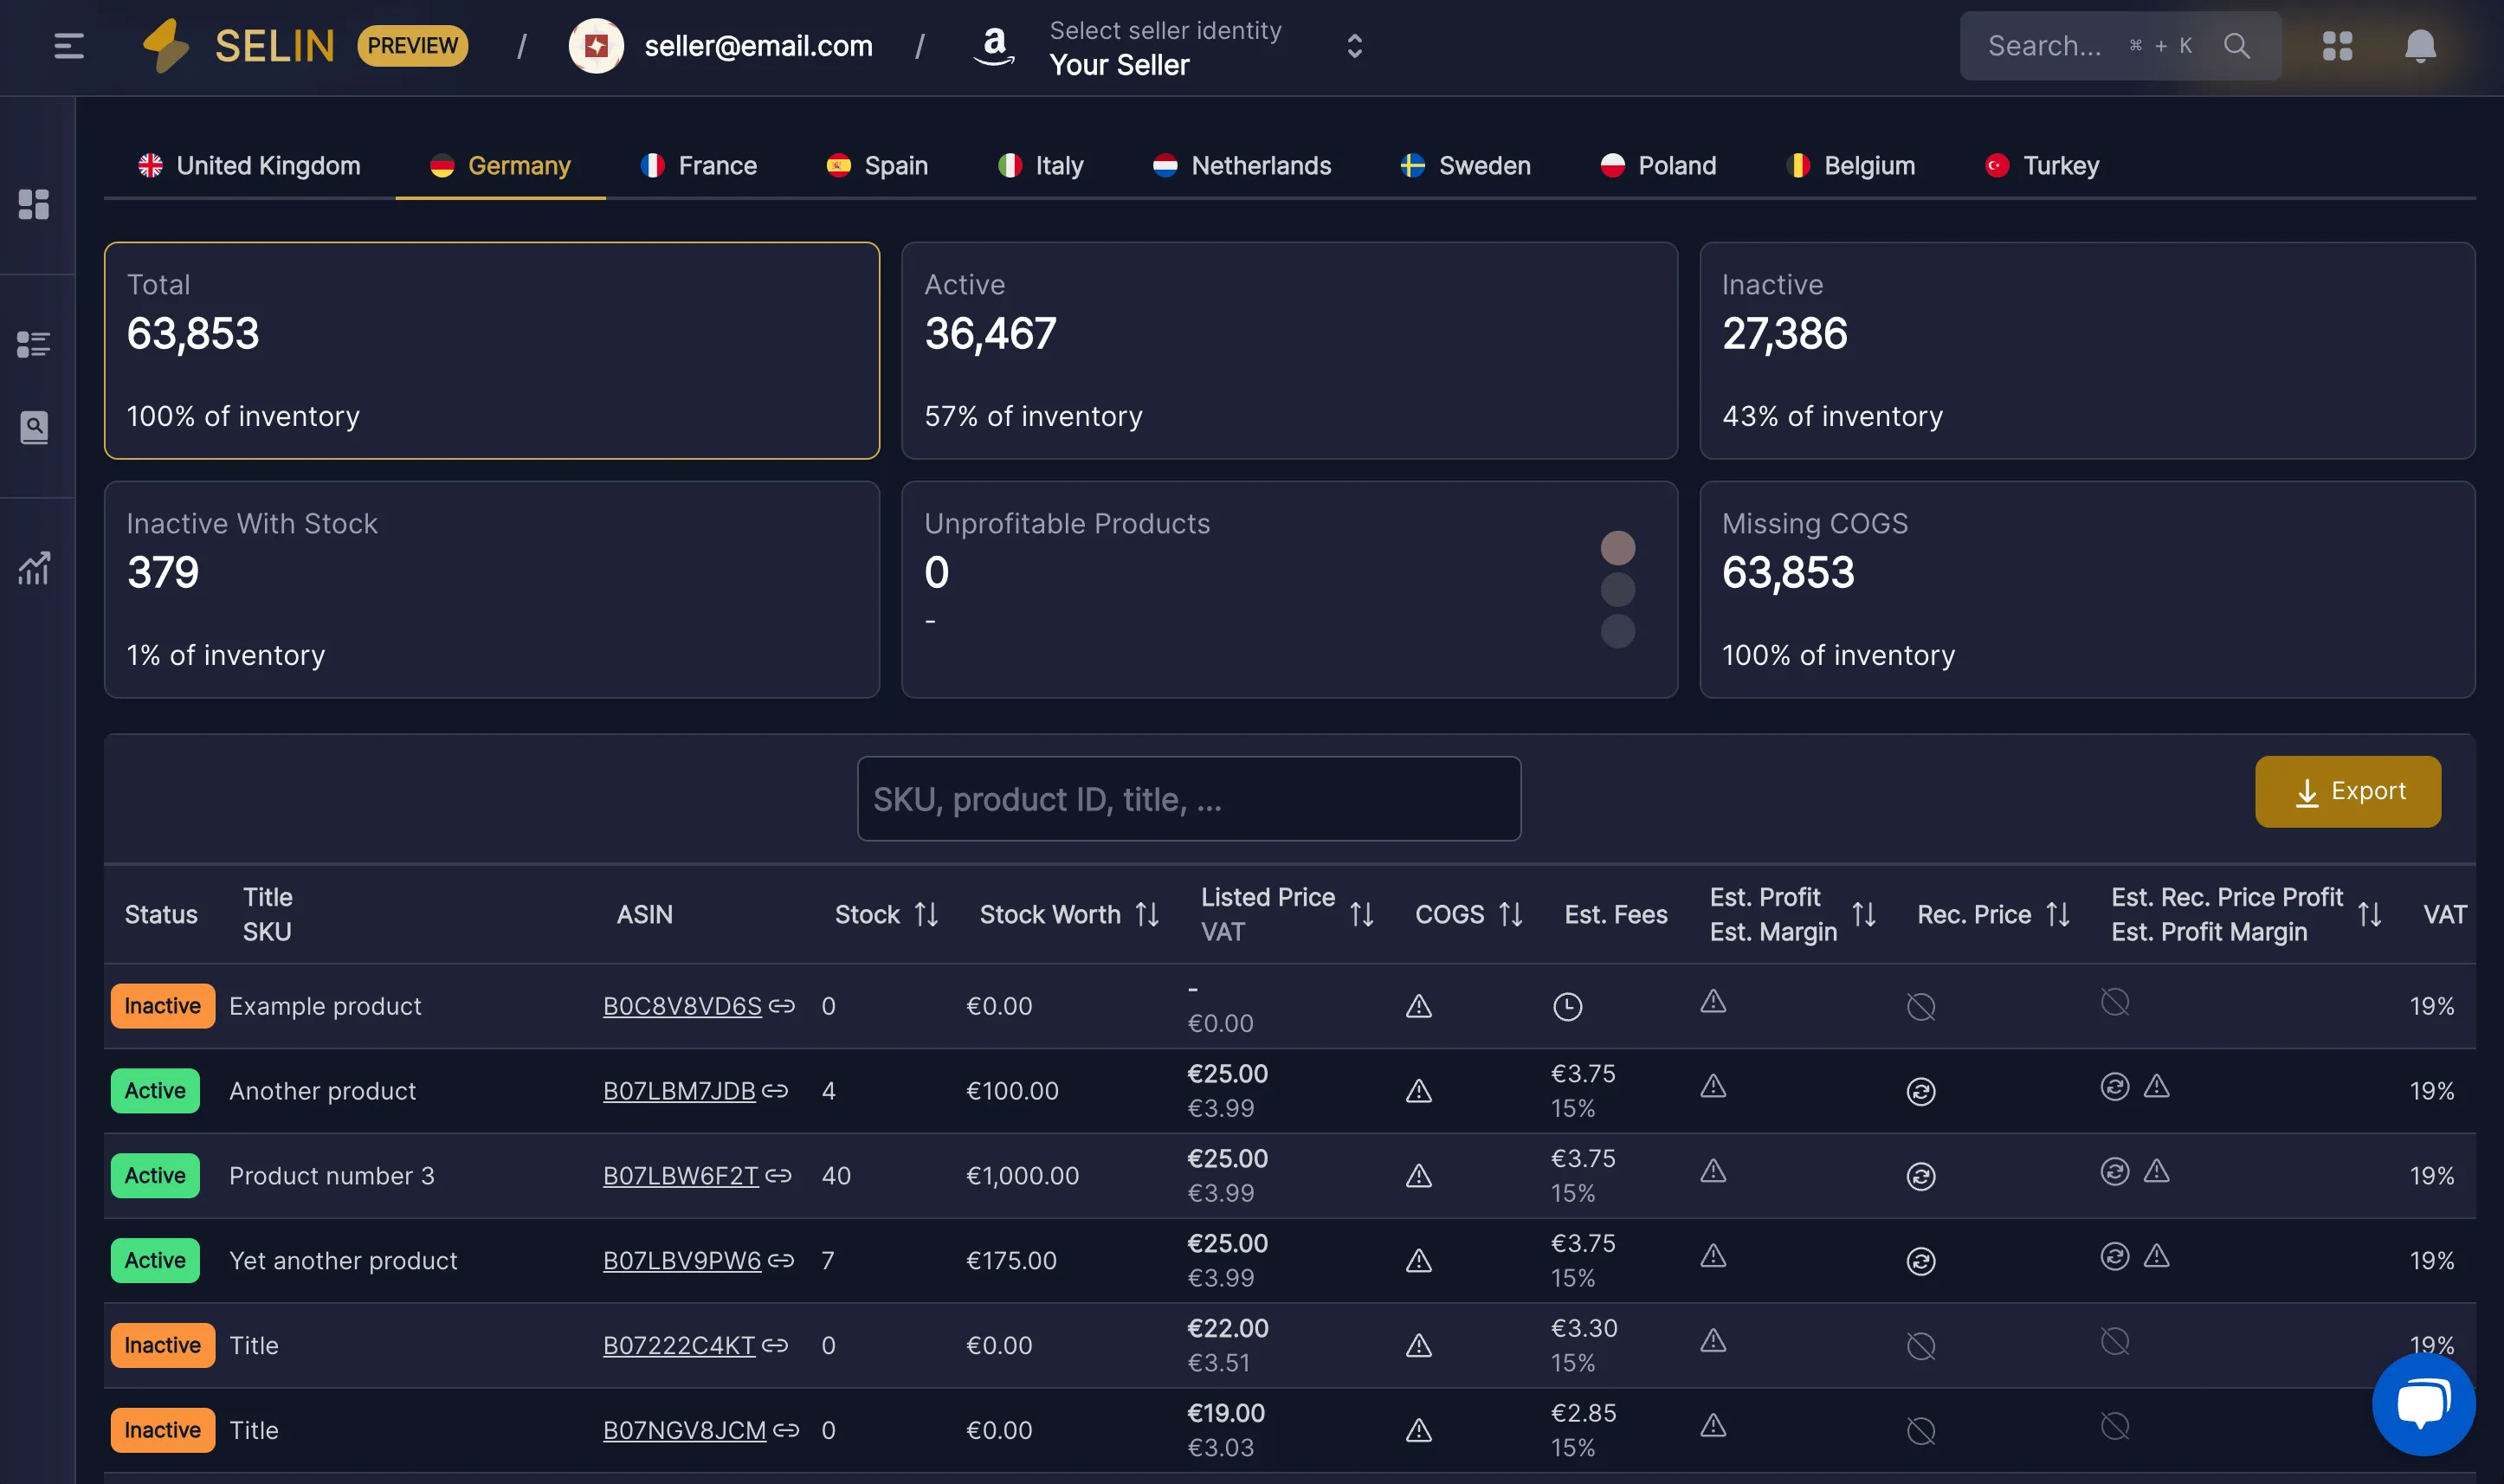Select top dot in Unprofitable Products card
Screen dimensions: 2504x1484
click(1618, 548)
